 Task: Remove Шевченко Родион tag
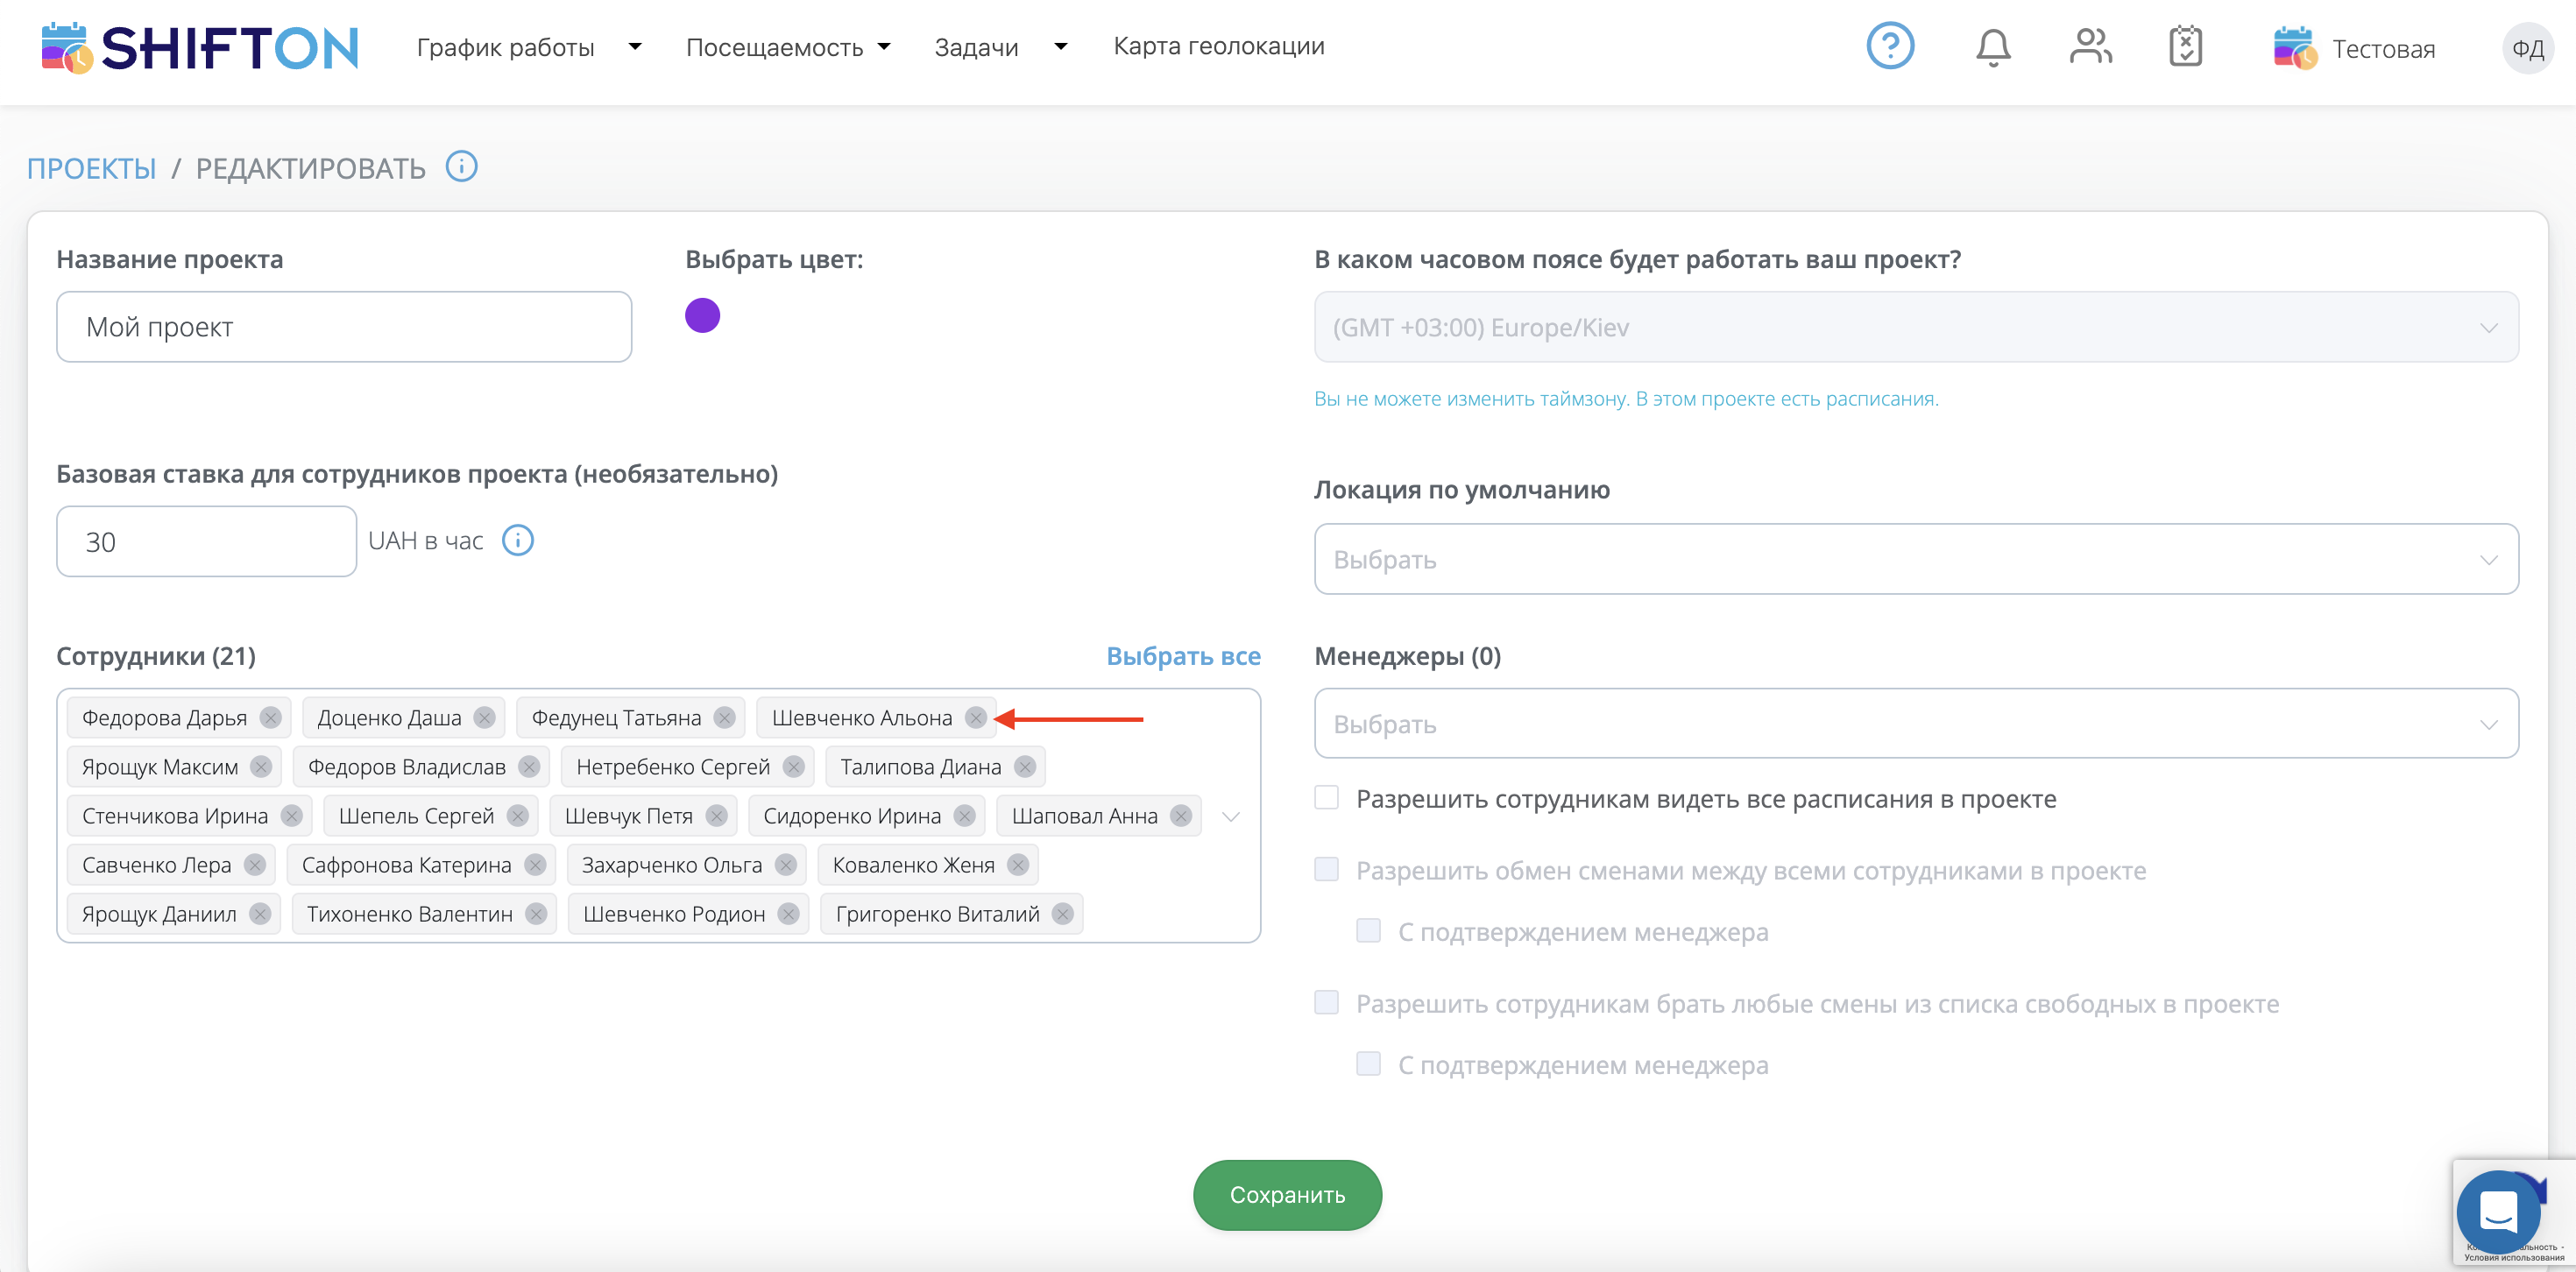click(x=788, y=914)
